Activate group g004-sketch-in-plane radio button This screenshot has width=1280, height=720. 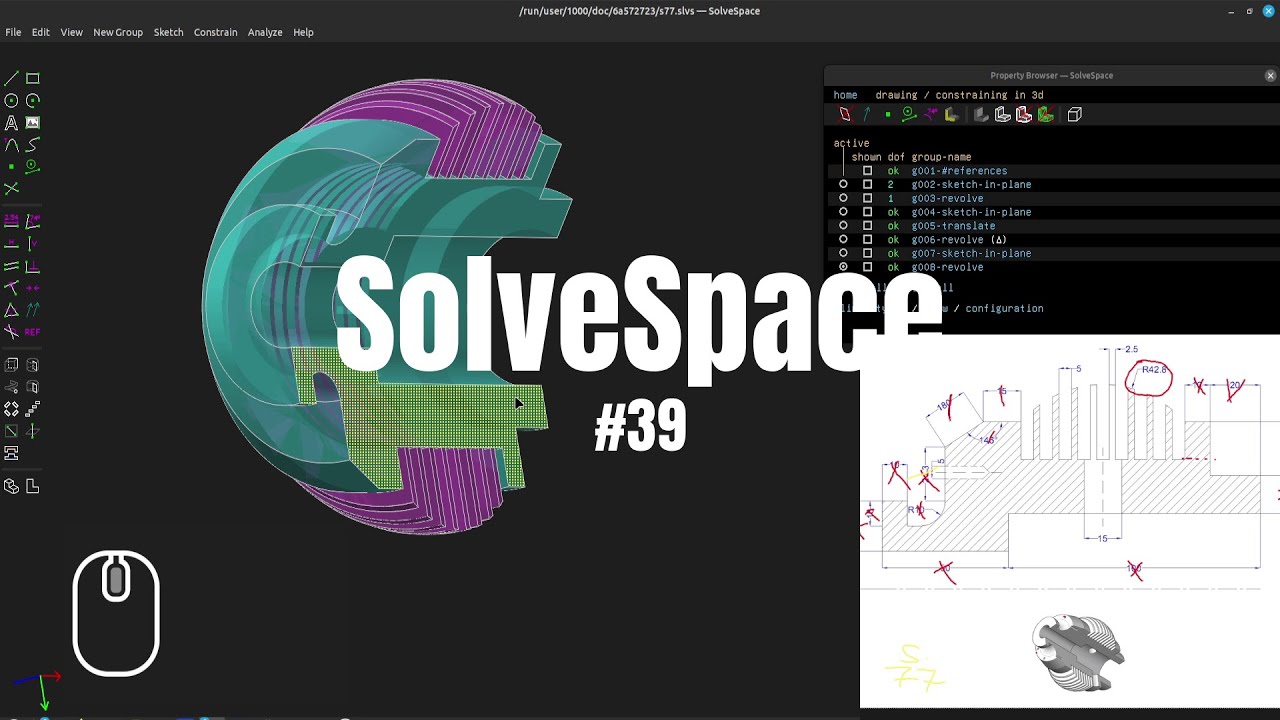pos(843,212)
